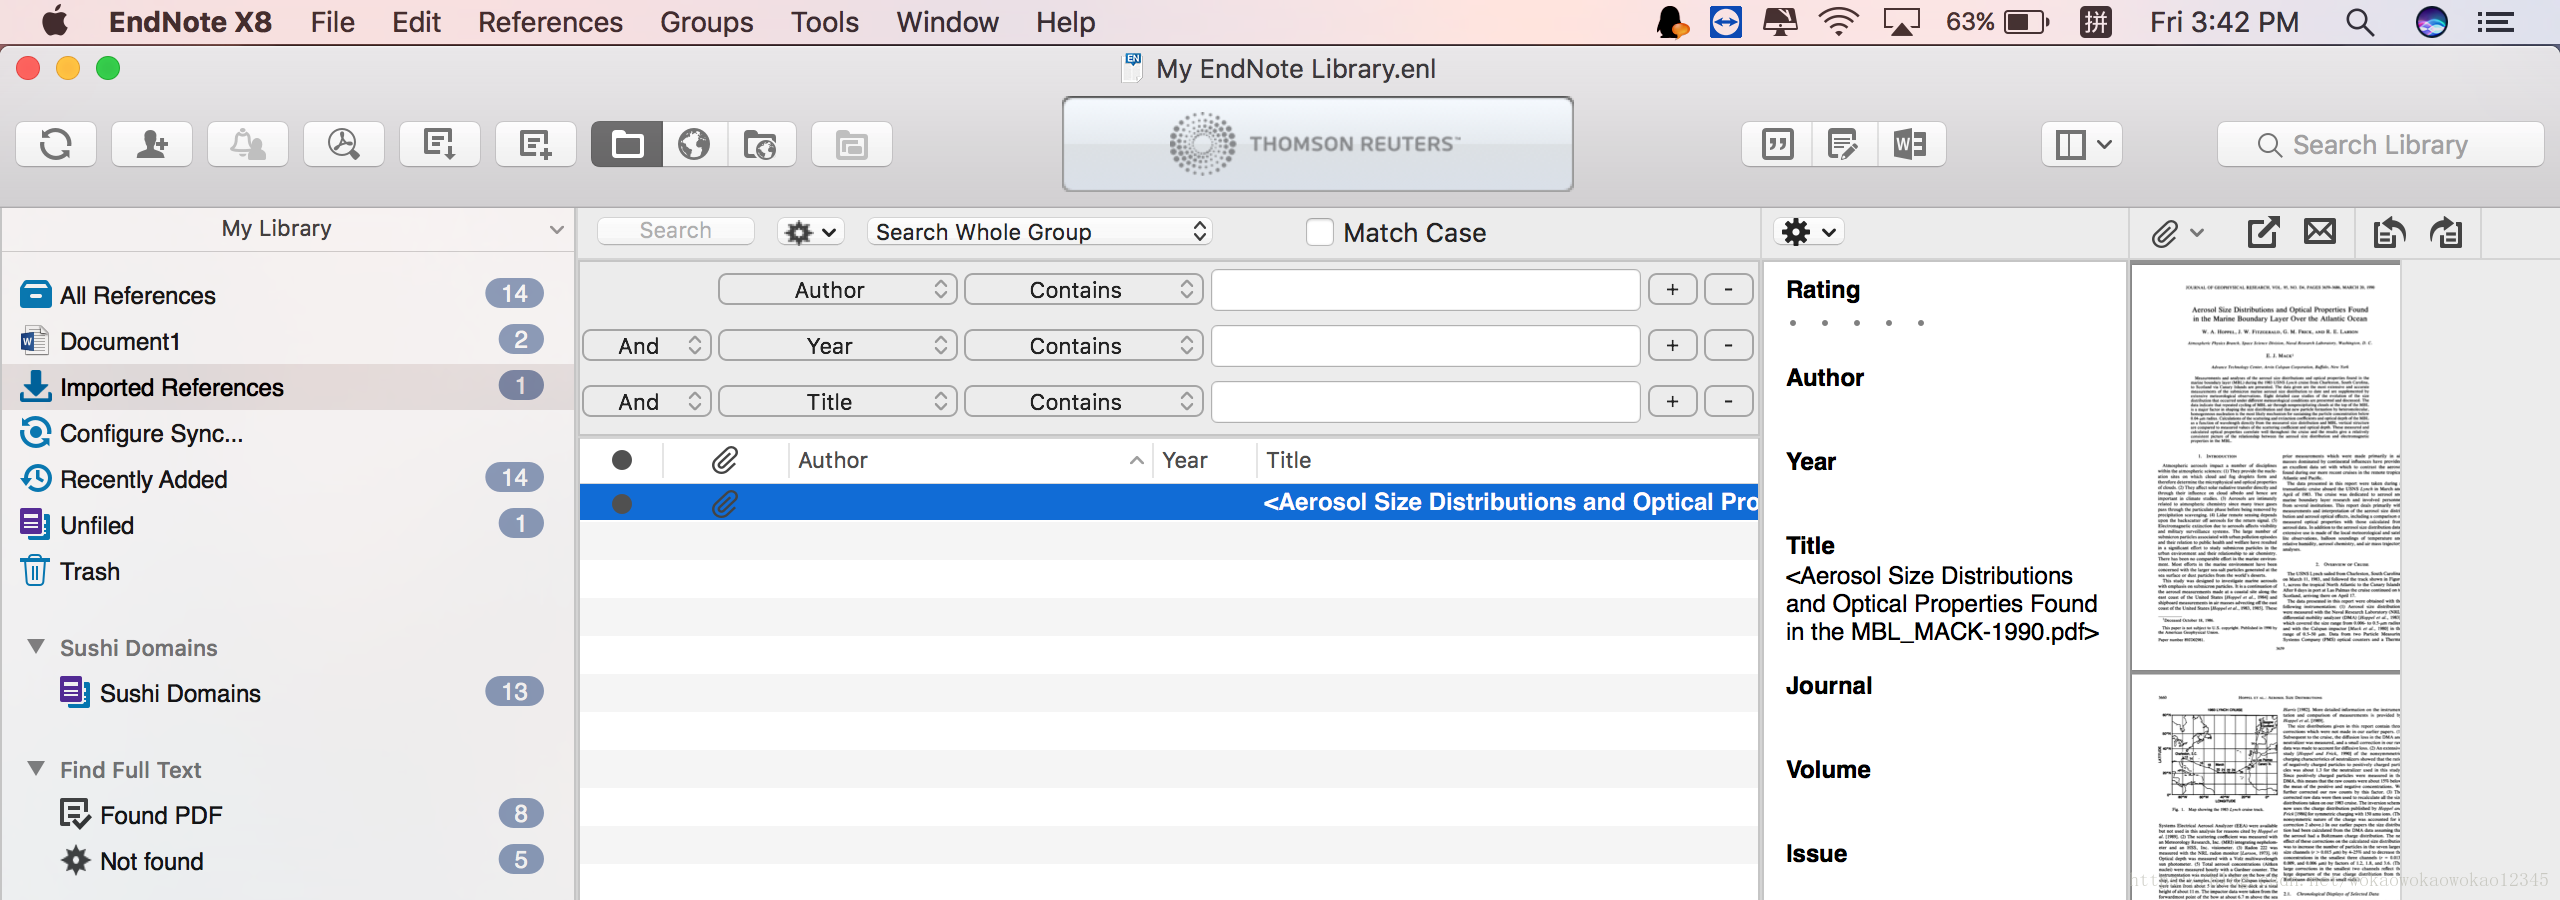
Task: Remove the Author search row minus button
Action: pos(1728,290)
